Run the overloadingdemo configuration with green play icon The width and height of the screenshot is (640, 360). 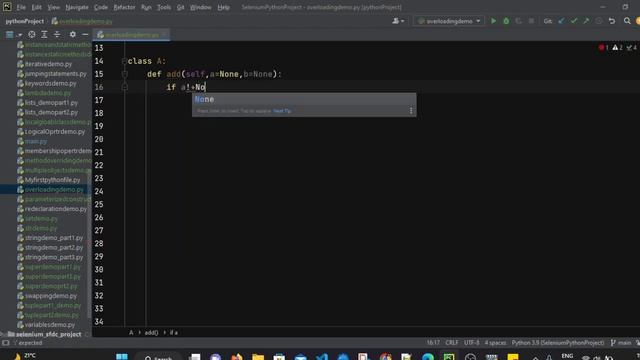point(493,21)
